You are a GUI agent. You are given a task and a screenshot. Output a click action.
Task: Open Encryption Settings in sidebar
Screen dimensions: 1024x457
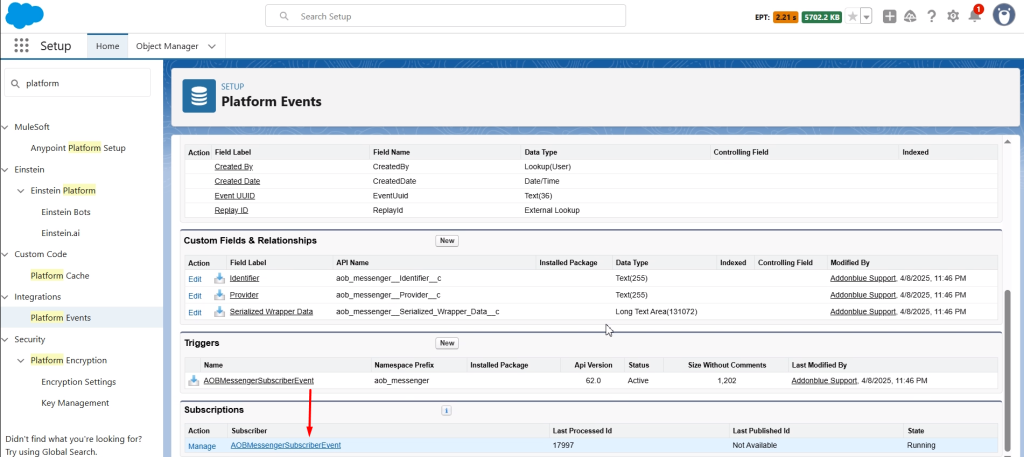click(x=78, y=382)
